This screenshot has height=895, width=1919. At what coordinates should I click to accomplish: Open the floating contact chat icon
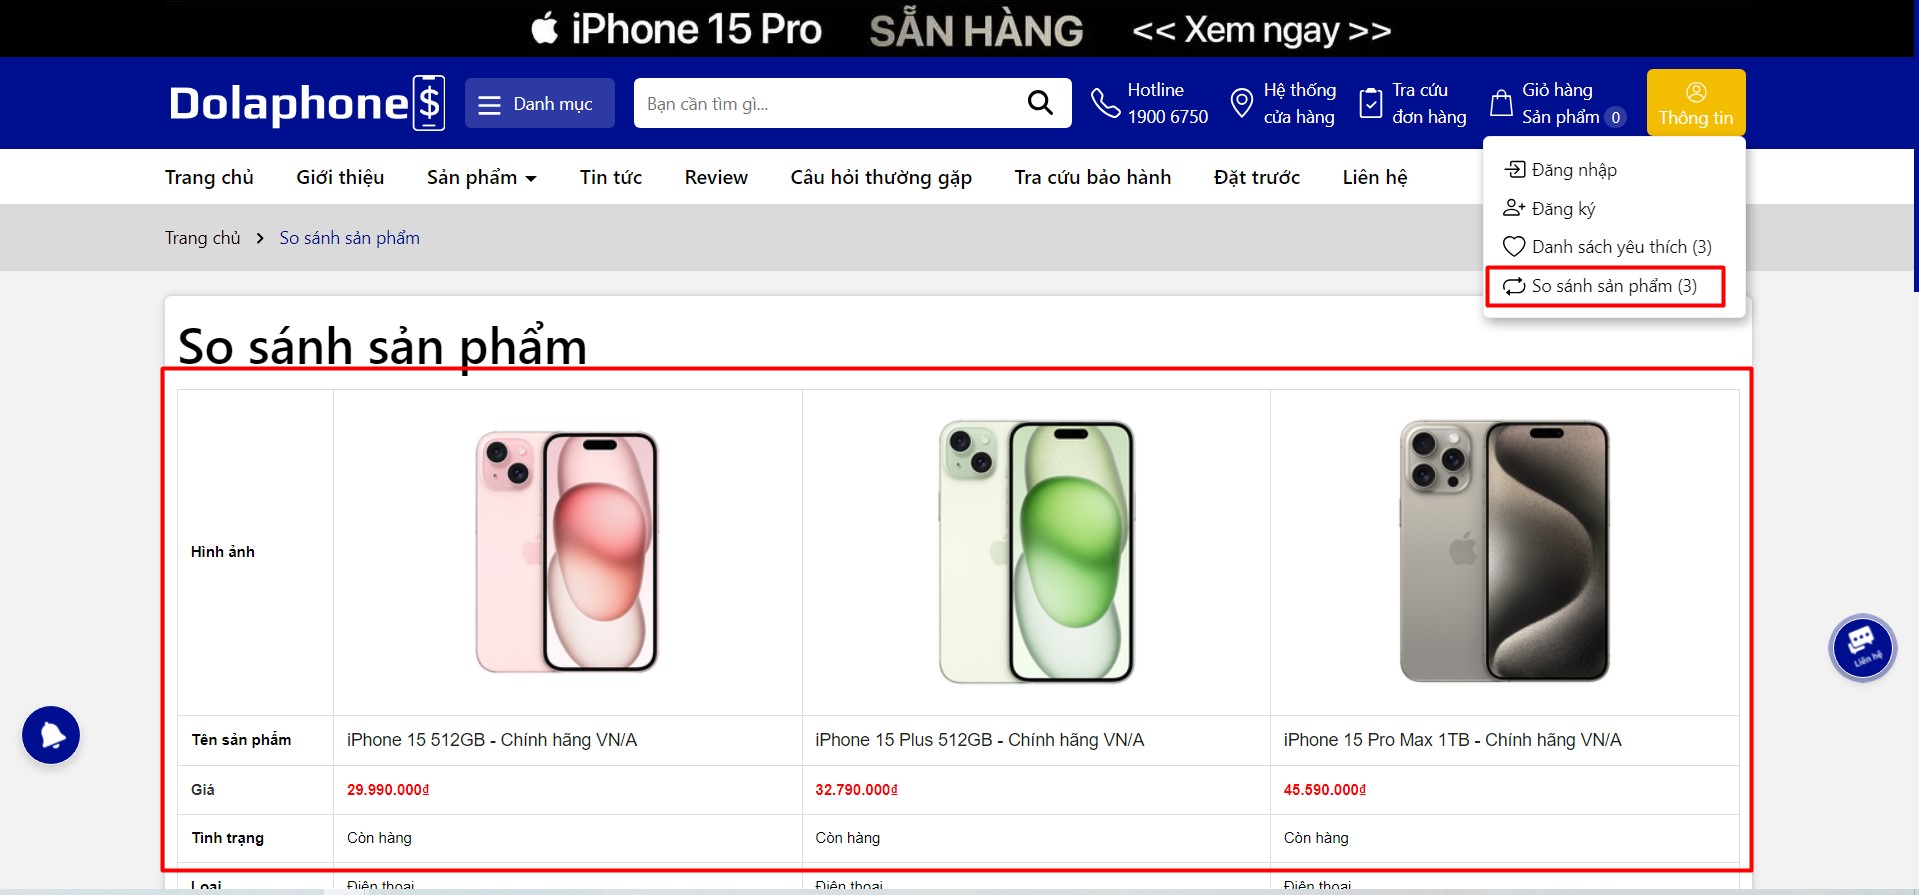[x=1862, y=647]
